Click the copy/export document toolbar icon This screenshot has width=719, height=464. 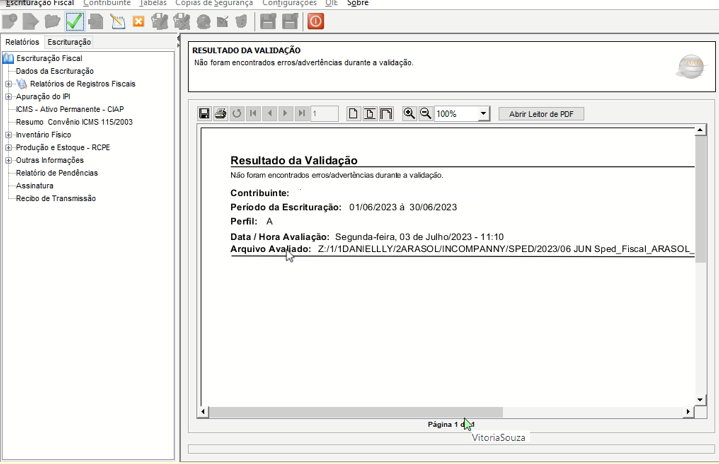pos(96,22)
